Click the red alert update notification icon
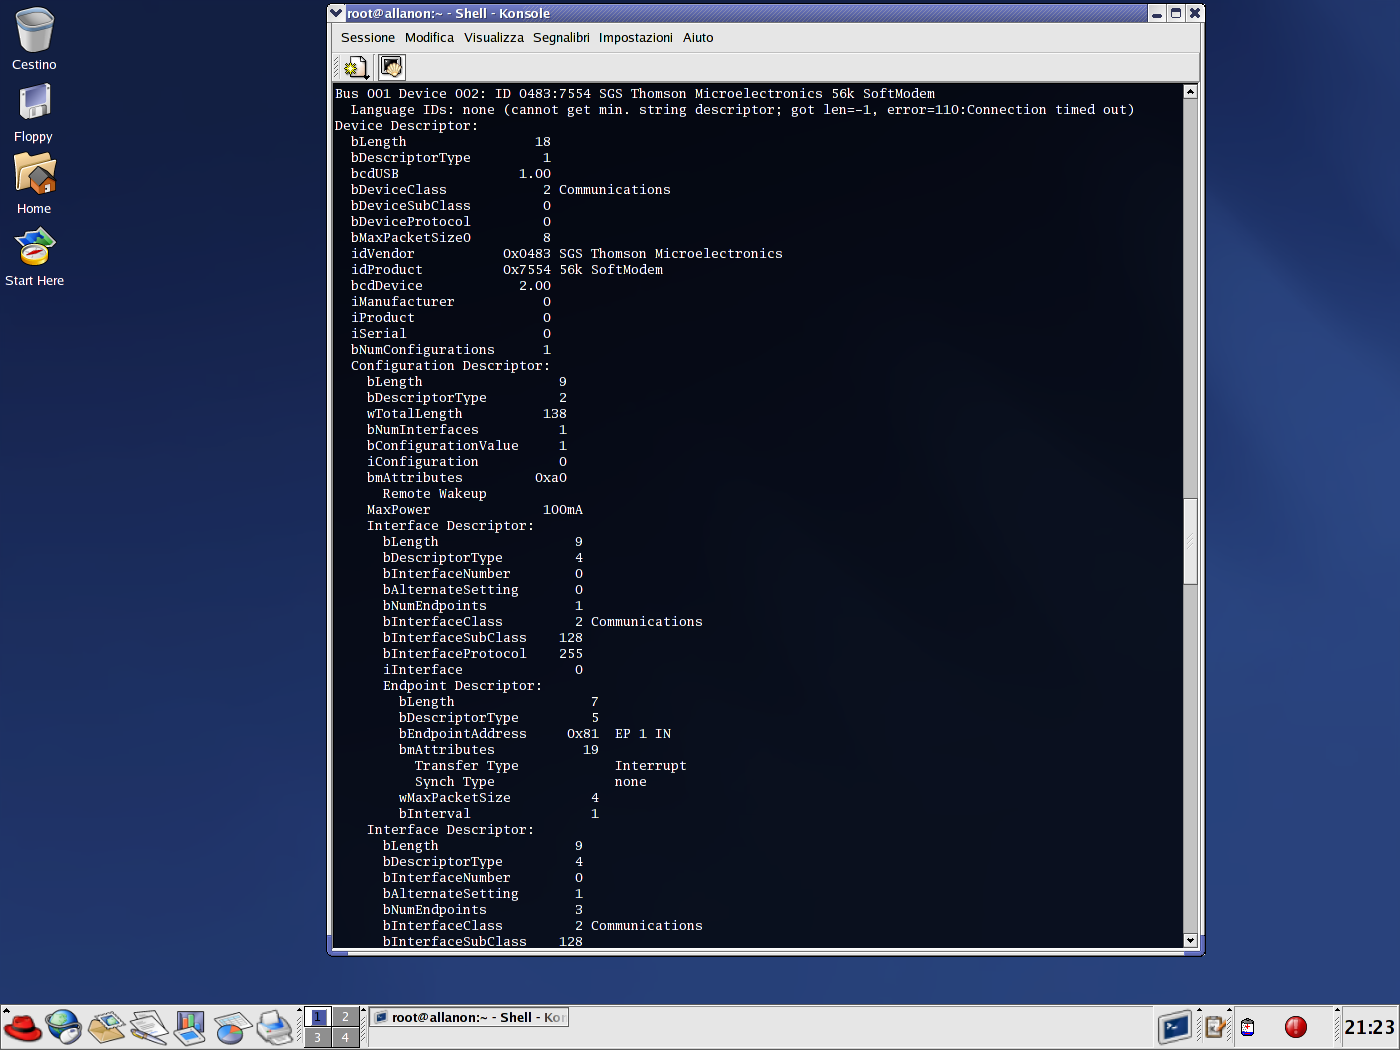This screenshot has height=1050, width=1400. 1296,1027
